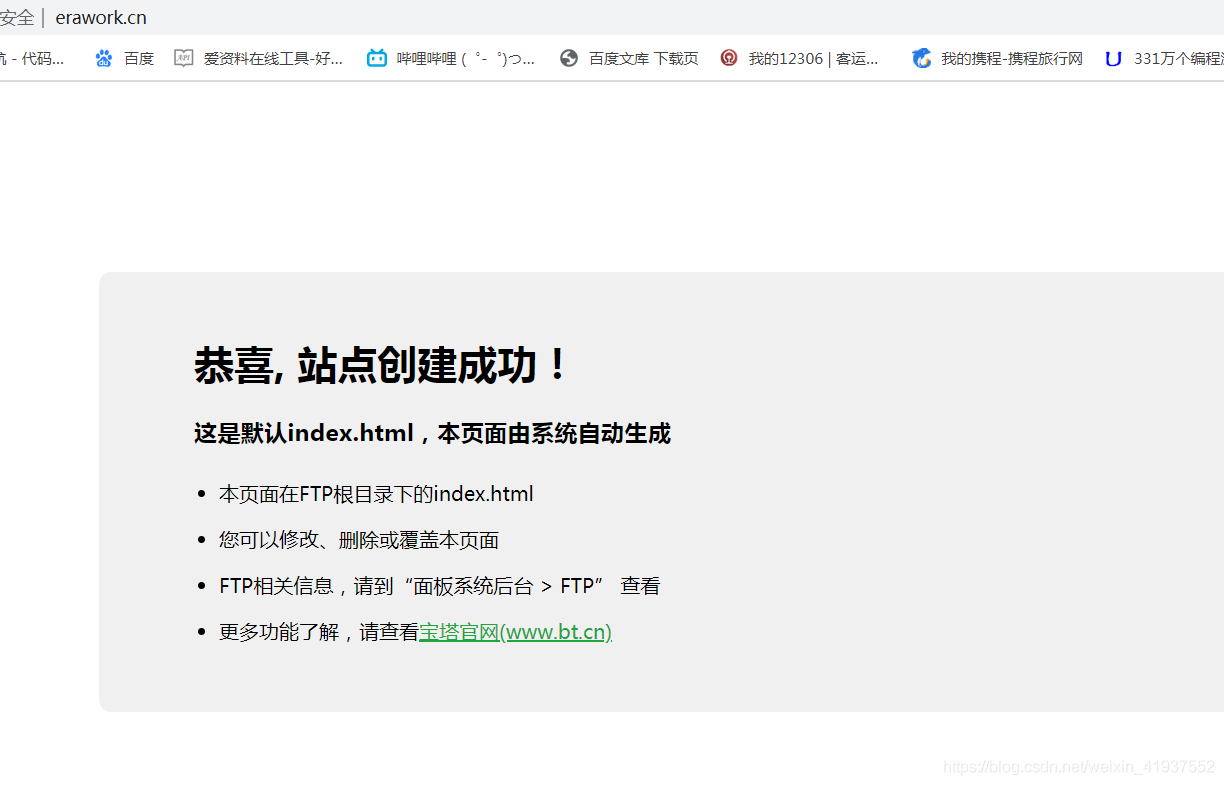The width and height of the screenshot is (1224, 785).
Task: Click the Bilibili TV face bookmark icon
Action: pos(376,58)
